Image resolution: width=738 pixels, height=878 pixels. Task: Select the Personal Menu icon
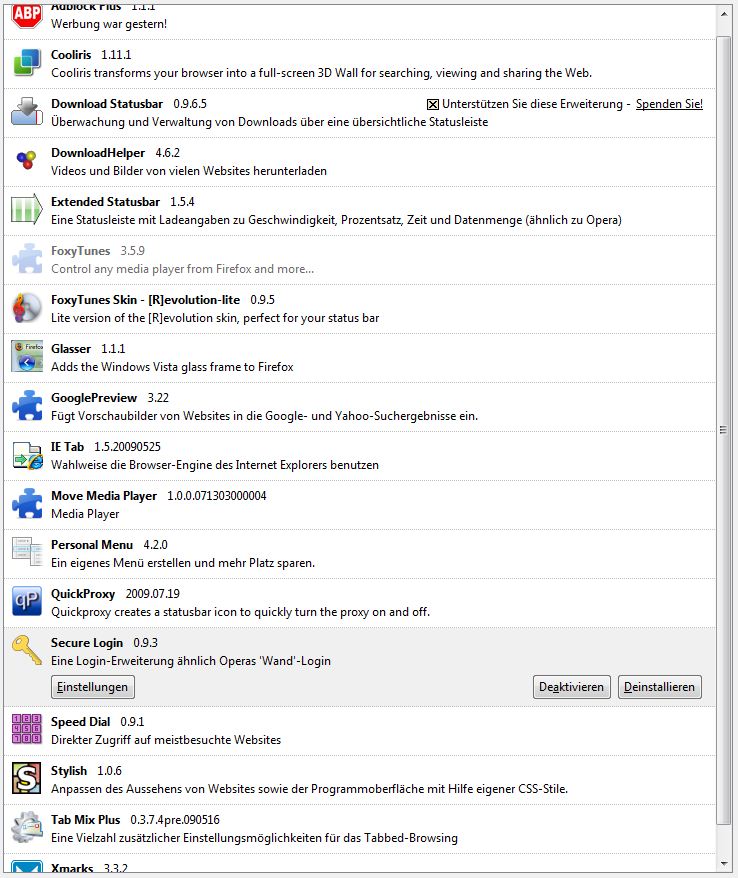coord(27,552)
